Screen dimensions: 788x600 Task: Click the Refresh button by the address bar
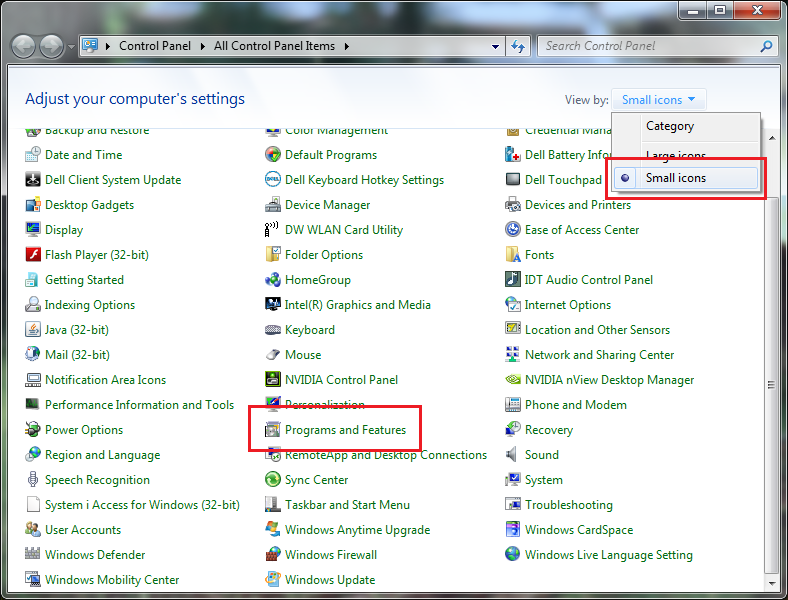click(x=518, y=46)
